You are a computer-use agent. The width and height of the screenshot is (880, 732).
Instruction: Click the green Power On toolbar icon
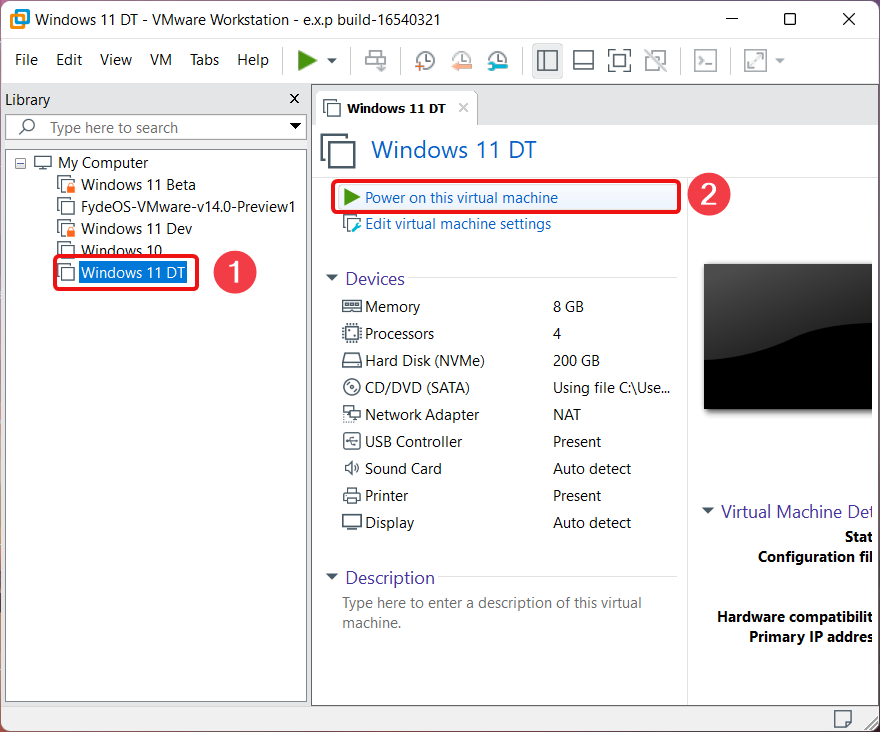[307, 60]
